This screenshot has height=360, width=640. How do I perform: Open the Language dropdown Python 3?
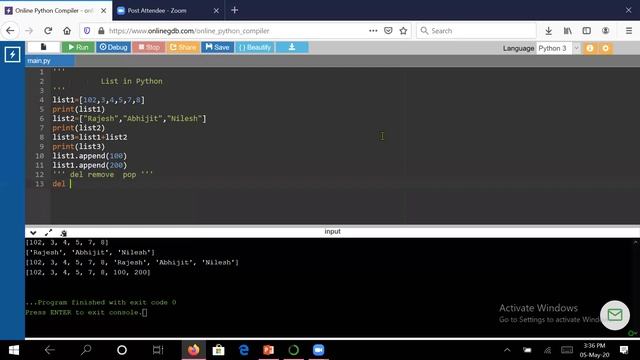[558, 48]
